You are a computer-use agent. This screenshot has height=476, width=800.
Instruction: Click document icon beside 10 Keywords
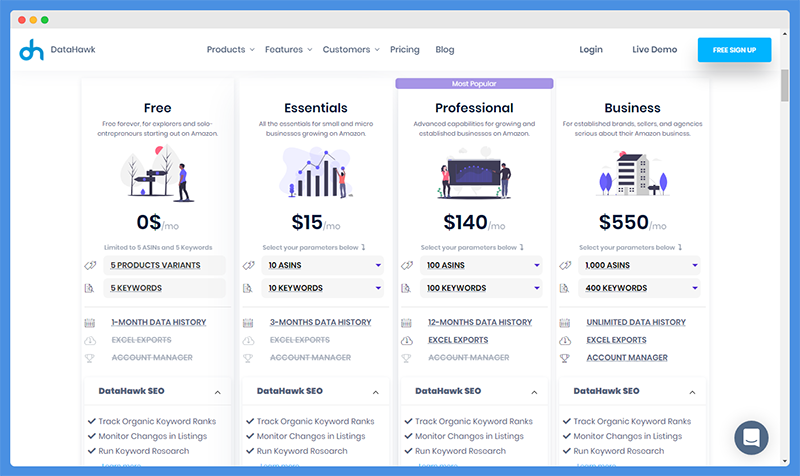247,288
